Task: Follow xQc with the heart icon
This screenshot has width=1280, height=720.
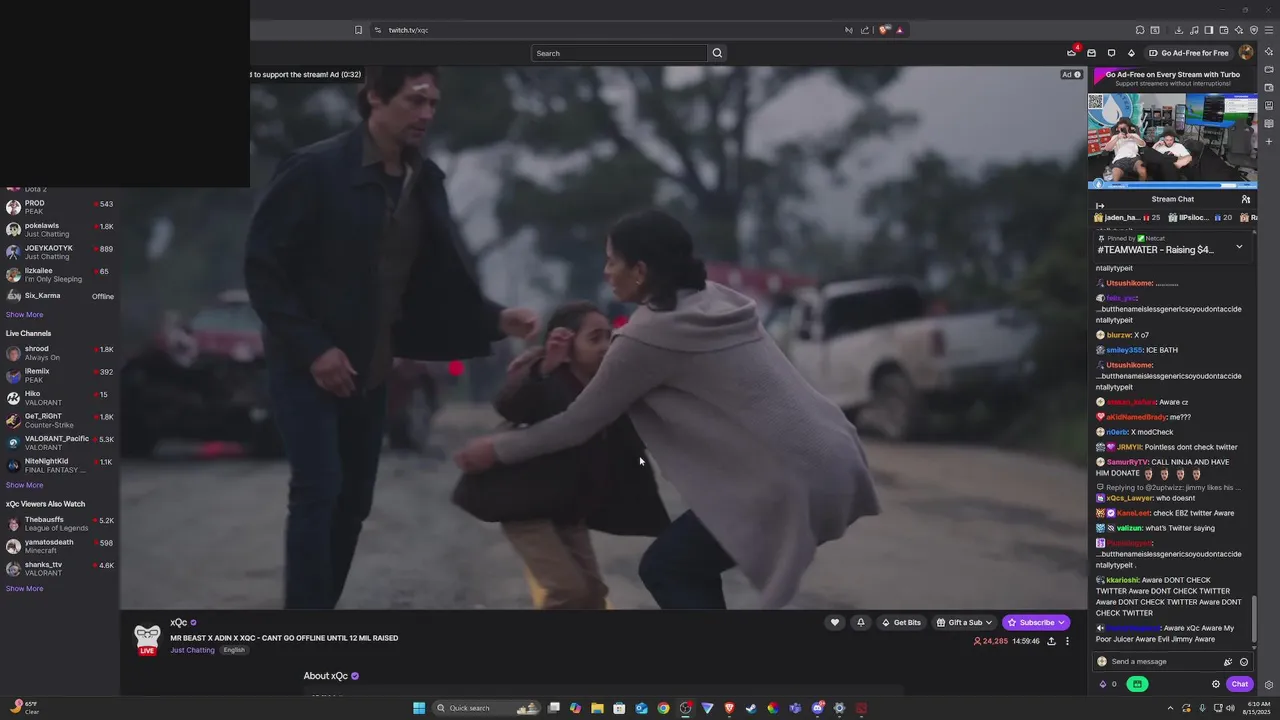Action: [x=835, y=622]
